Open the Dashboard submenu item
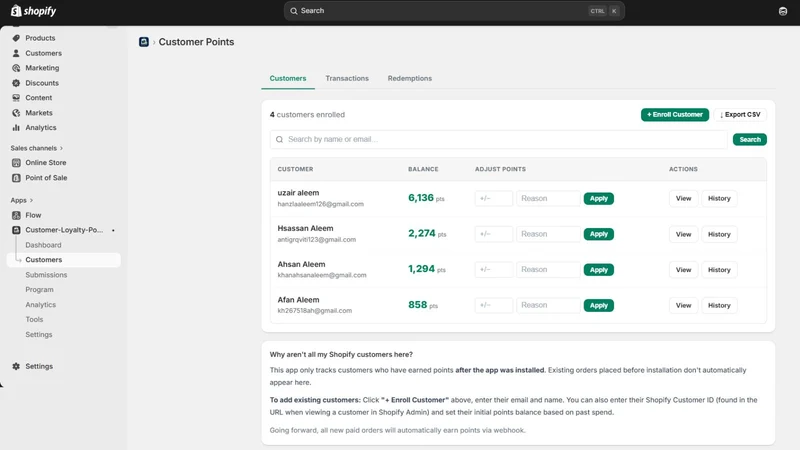Screen dimensions: 800x450 click(43, 245)
